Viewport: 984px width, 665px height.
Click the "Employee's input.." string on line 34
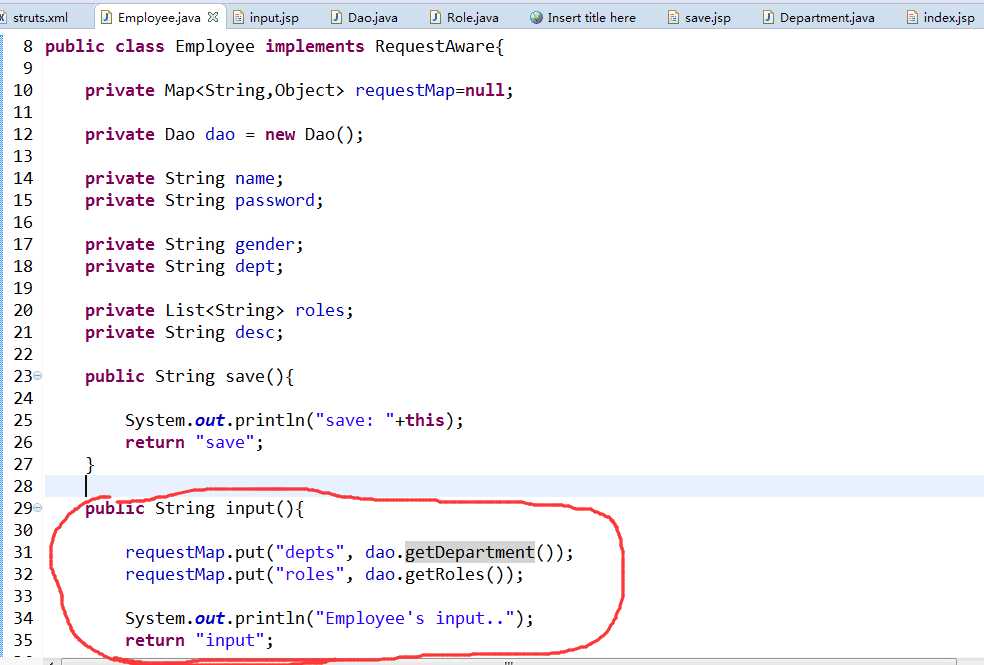tap(415, 618)
